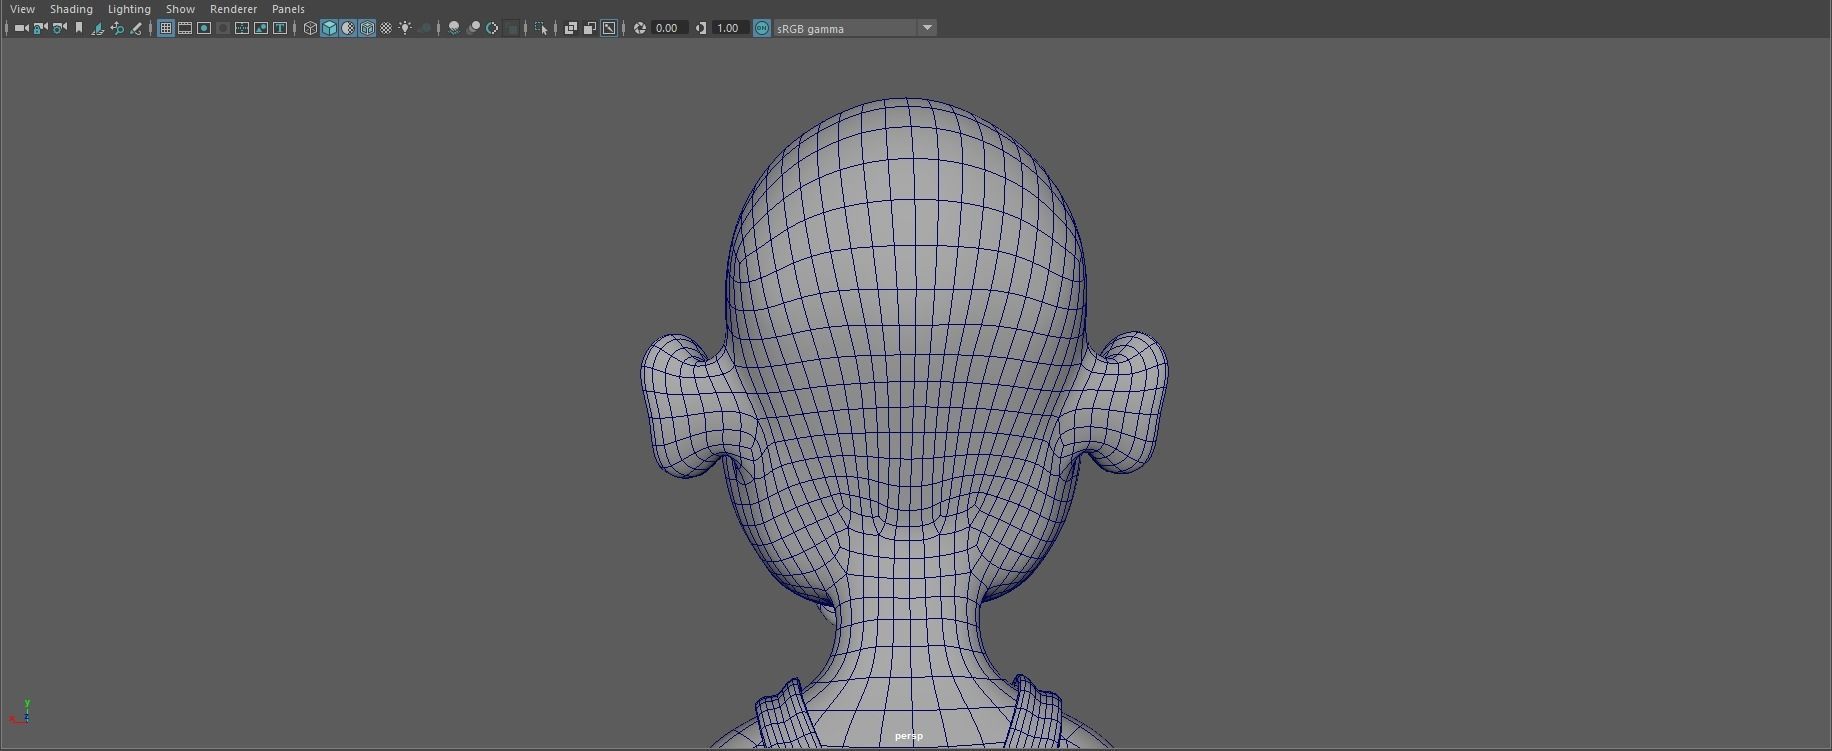Open Camera Attributes icon
Screen dimensions: 1832x751
coord(59,28)
